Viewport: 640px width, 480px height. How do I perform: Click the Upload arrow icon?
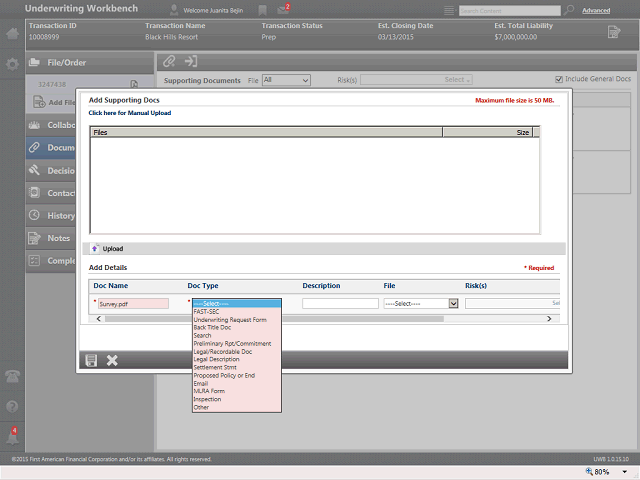95,249
